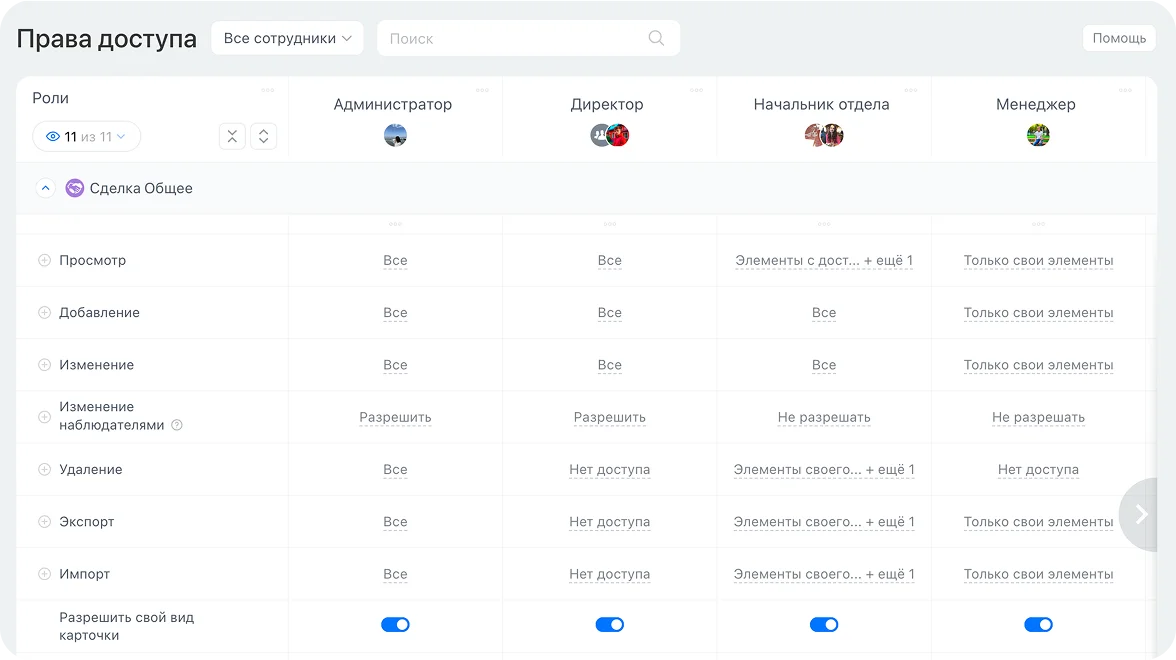Open the Все сотрудники dropdown
The width and height of the screenshot is (1176, 660).
point(287,38)
